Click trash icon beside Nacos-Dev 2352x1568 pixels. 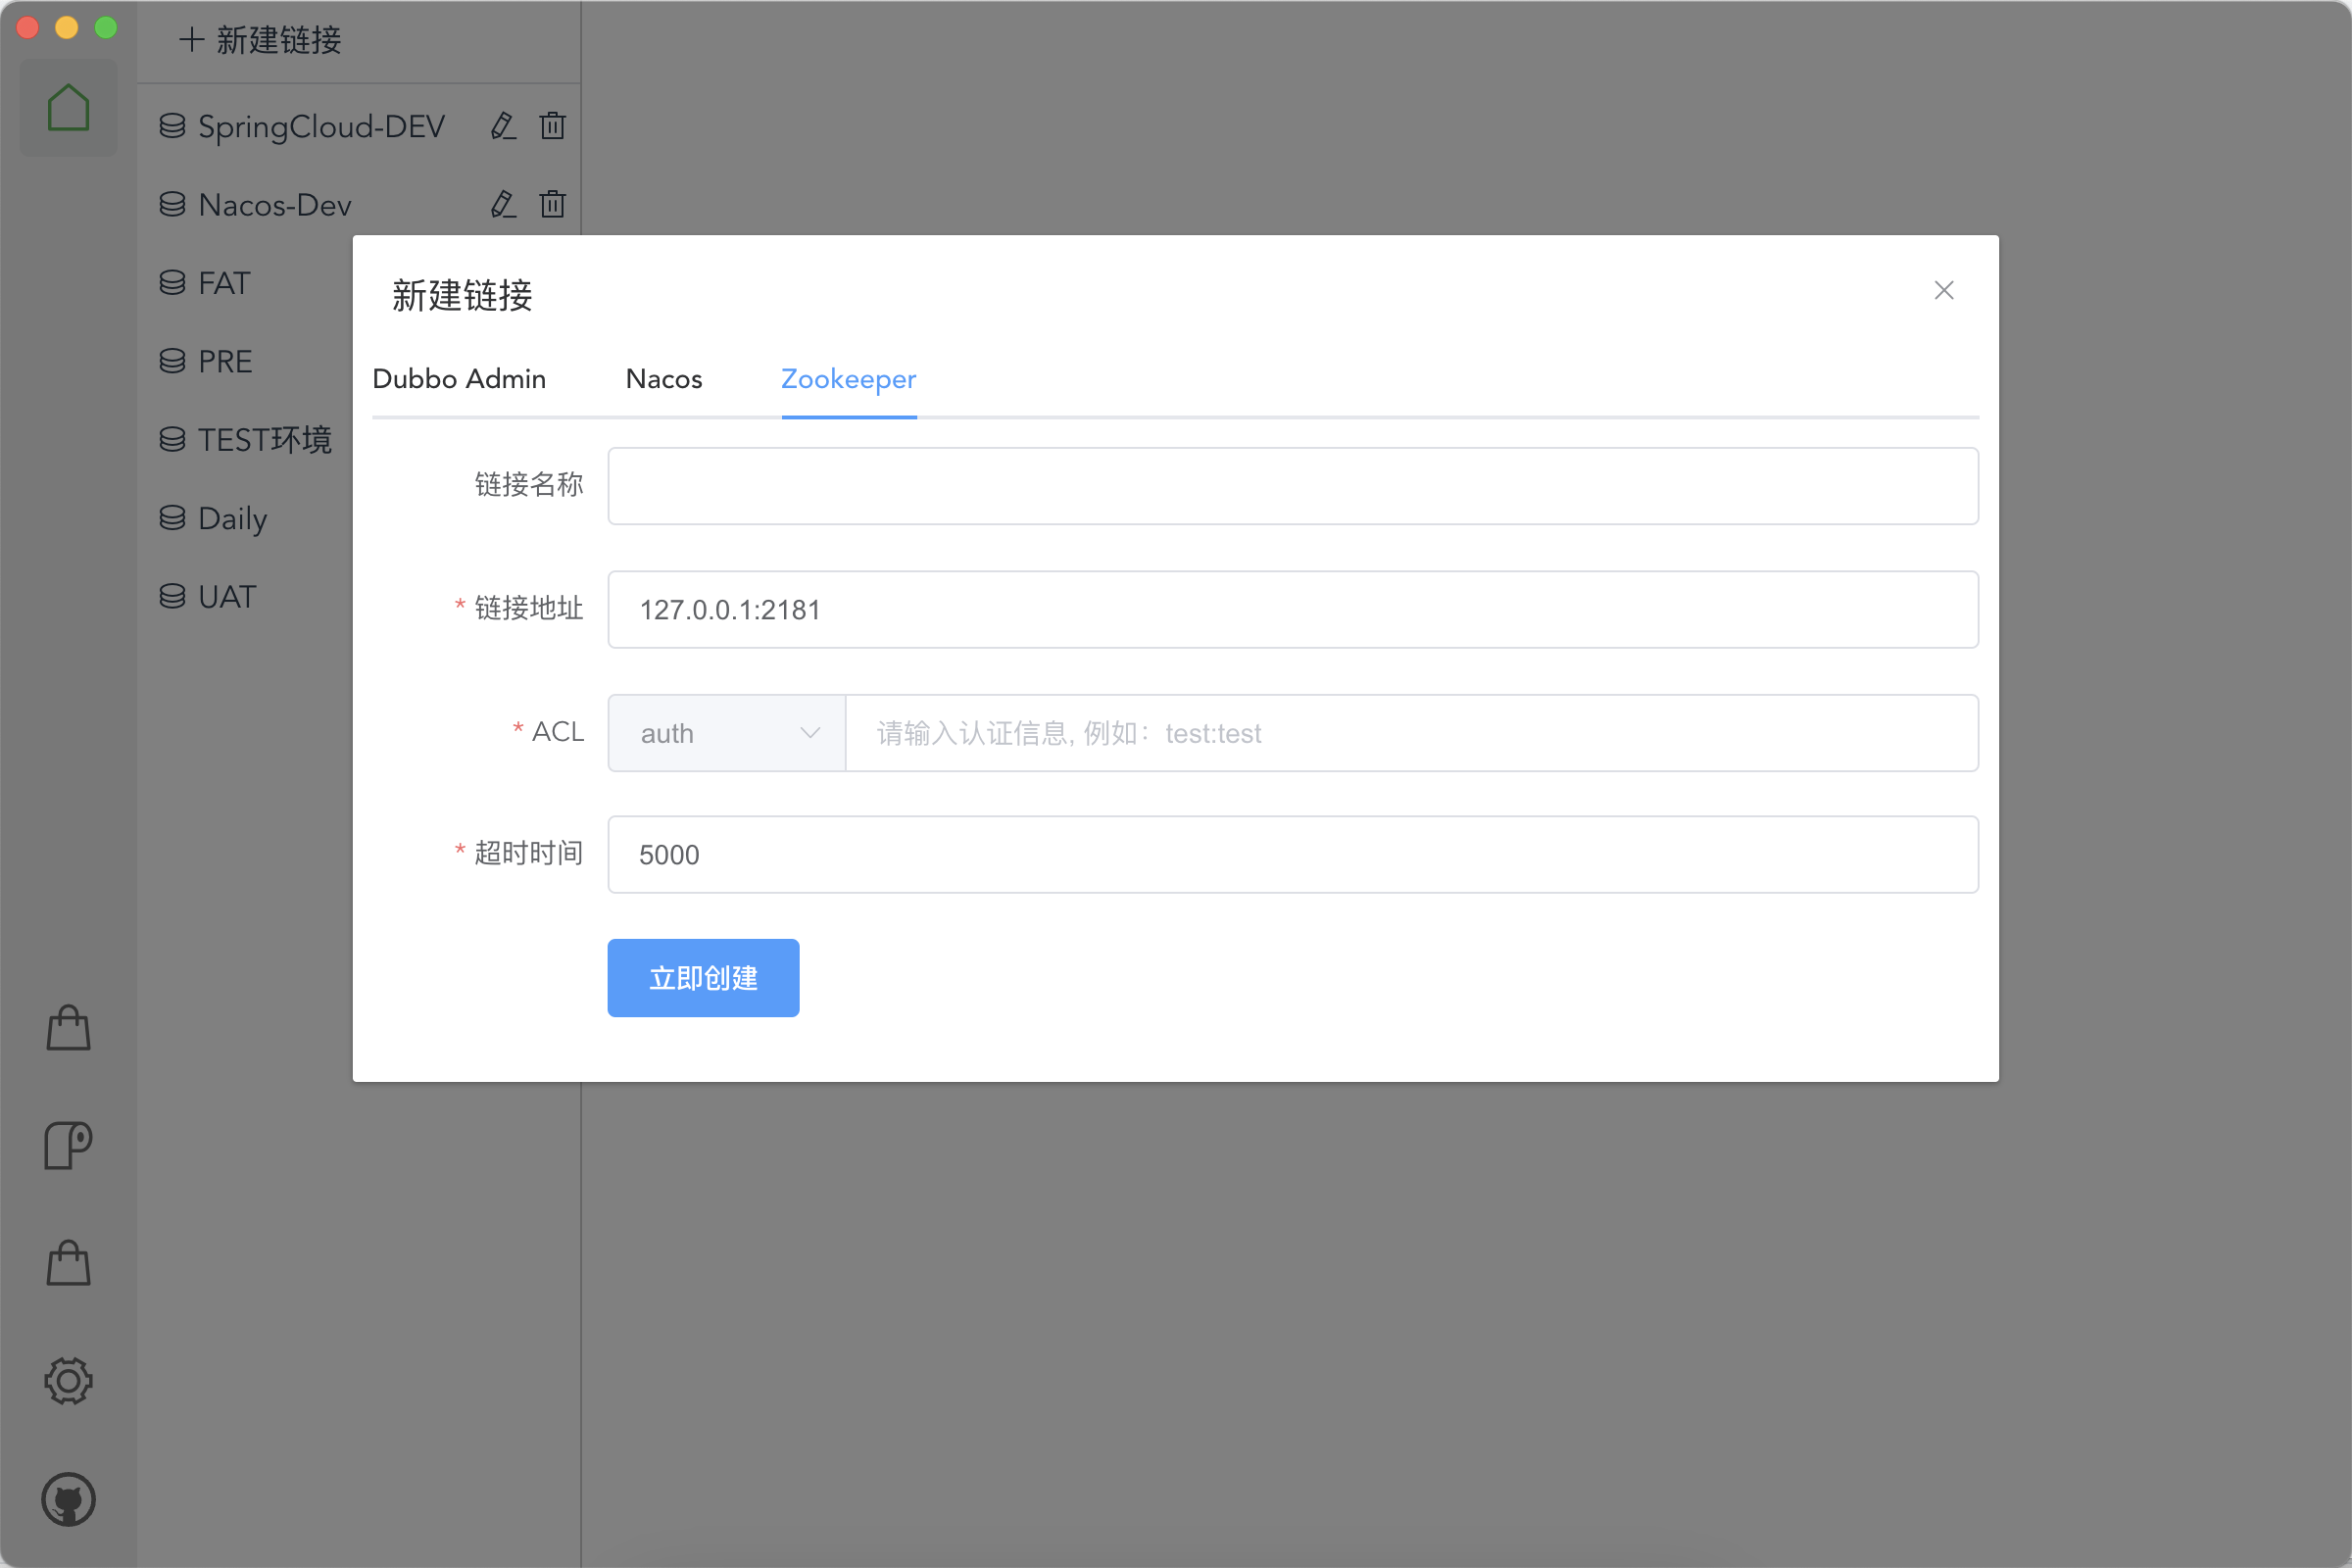coord(553,205)
